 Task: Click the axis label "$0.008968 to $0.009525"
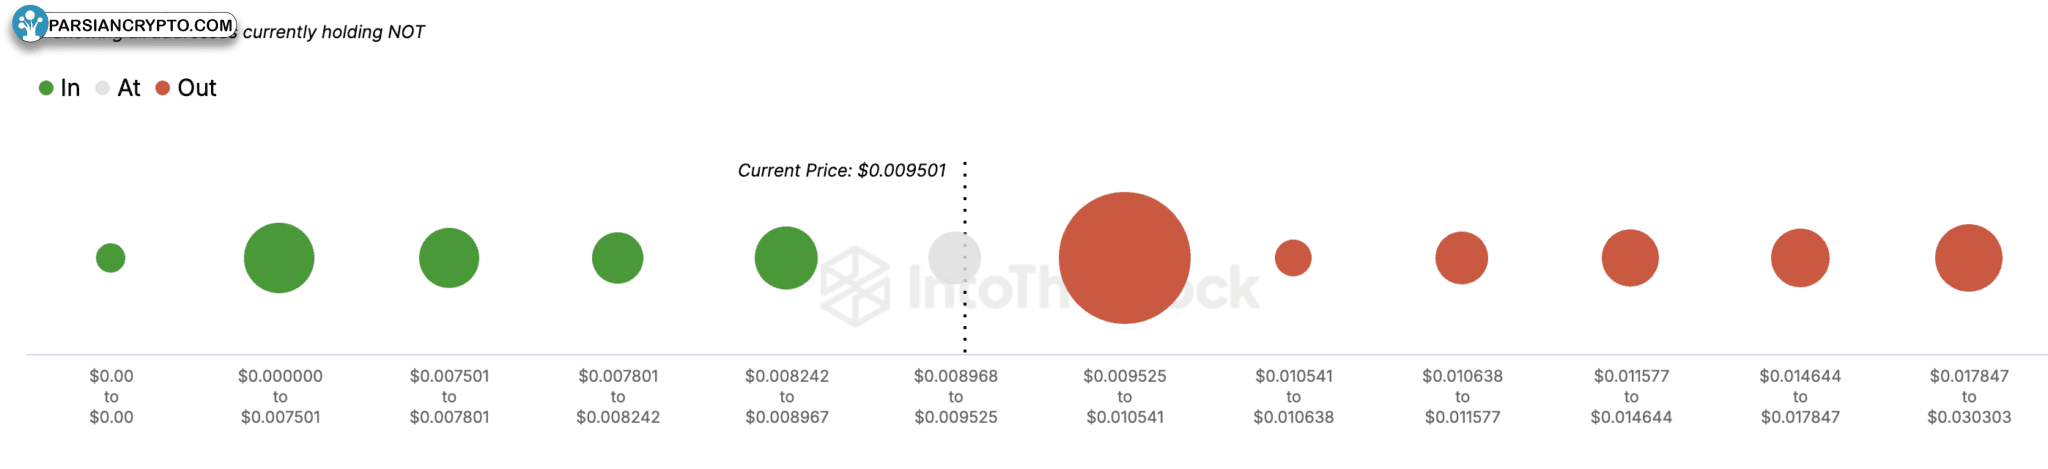[955, 397]
